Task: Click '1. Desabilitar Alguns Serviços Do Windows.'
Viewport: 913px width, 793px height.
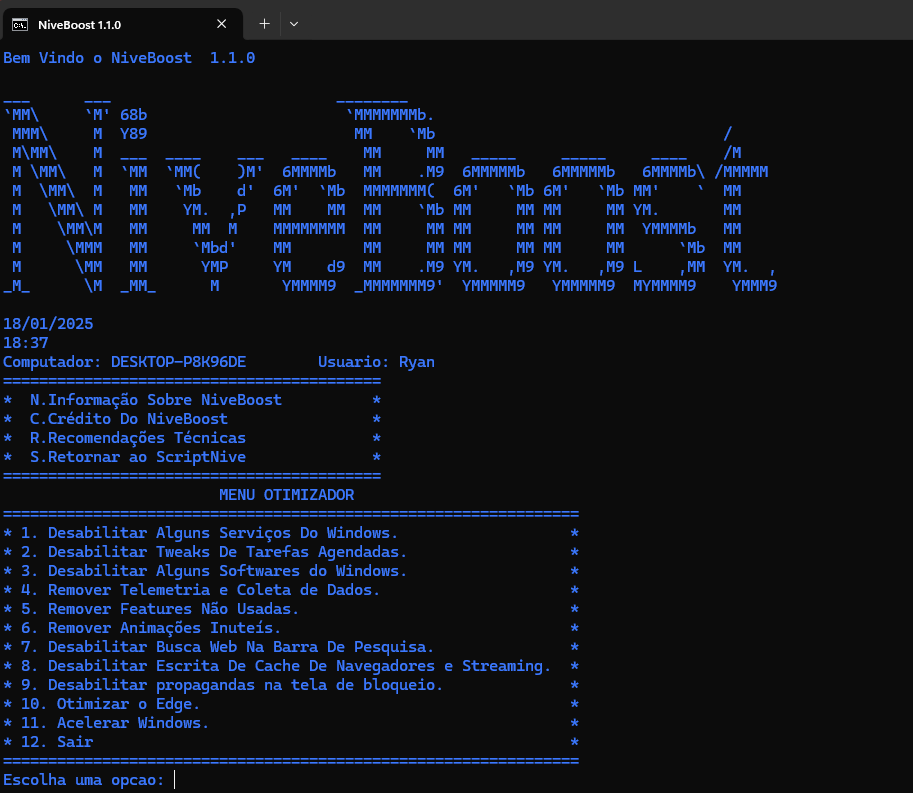Action: coord(210,533)
